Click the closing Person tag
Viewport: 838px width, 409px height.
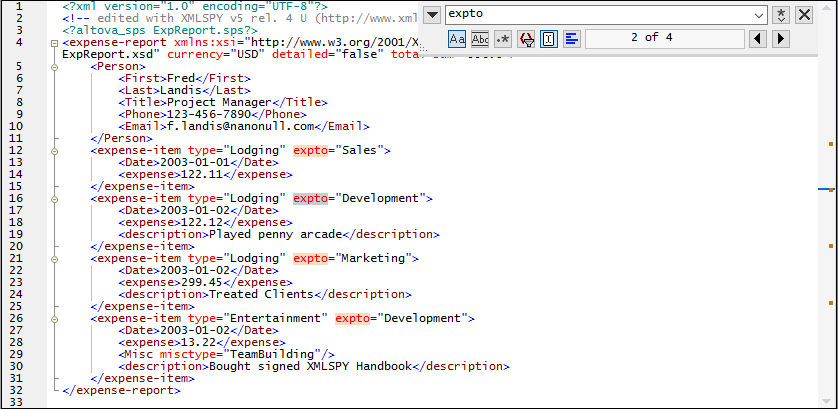(121, 138)
